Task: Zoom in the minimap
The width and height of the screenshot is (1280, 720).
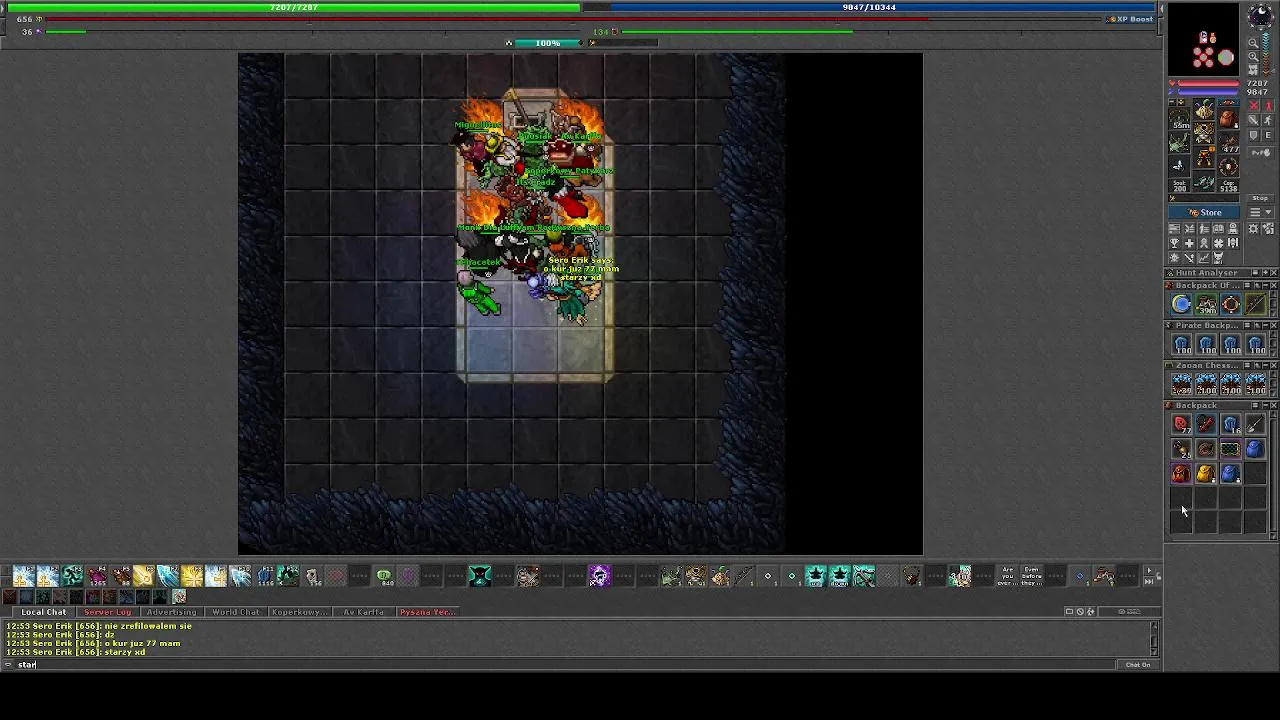Action: 1254,56
